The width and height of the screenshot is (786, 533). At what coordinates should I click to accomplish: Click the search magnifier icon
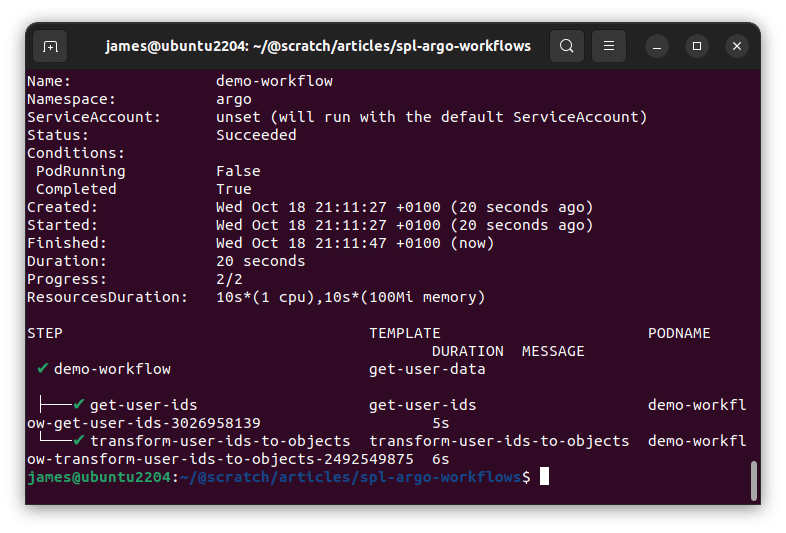point(567,46)
